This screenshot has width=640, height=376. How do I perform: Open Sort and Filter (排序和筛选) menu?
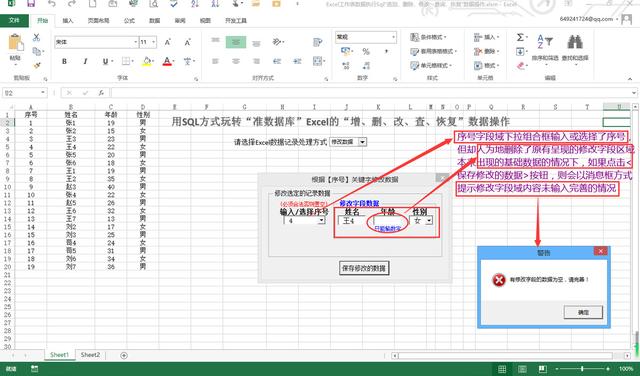coord(545,48)
